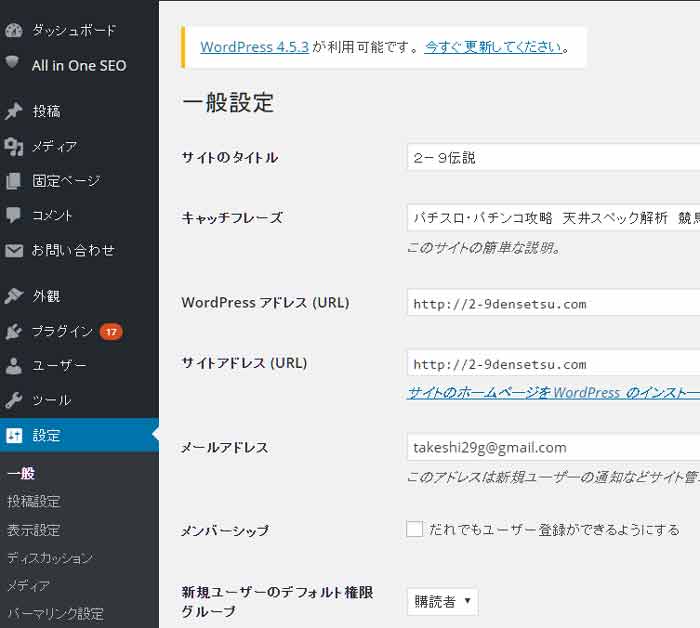Click the Appearance paintbrush icon
The image size is (700, 628).
point(13,296)
